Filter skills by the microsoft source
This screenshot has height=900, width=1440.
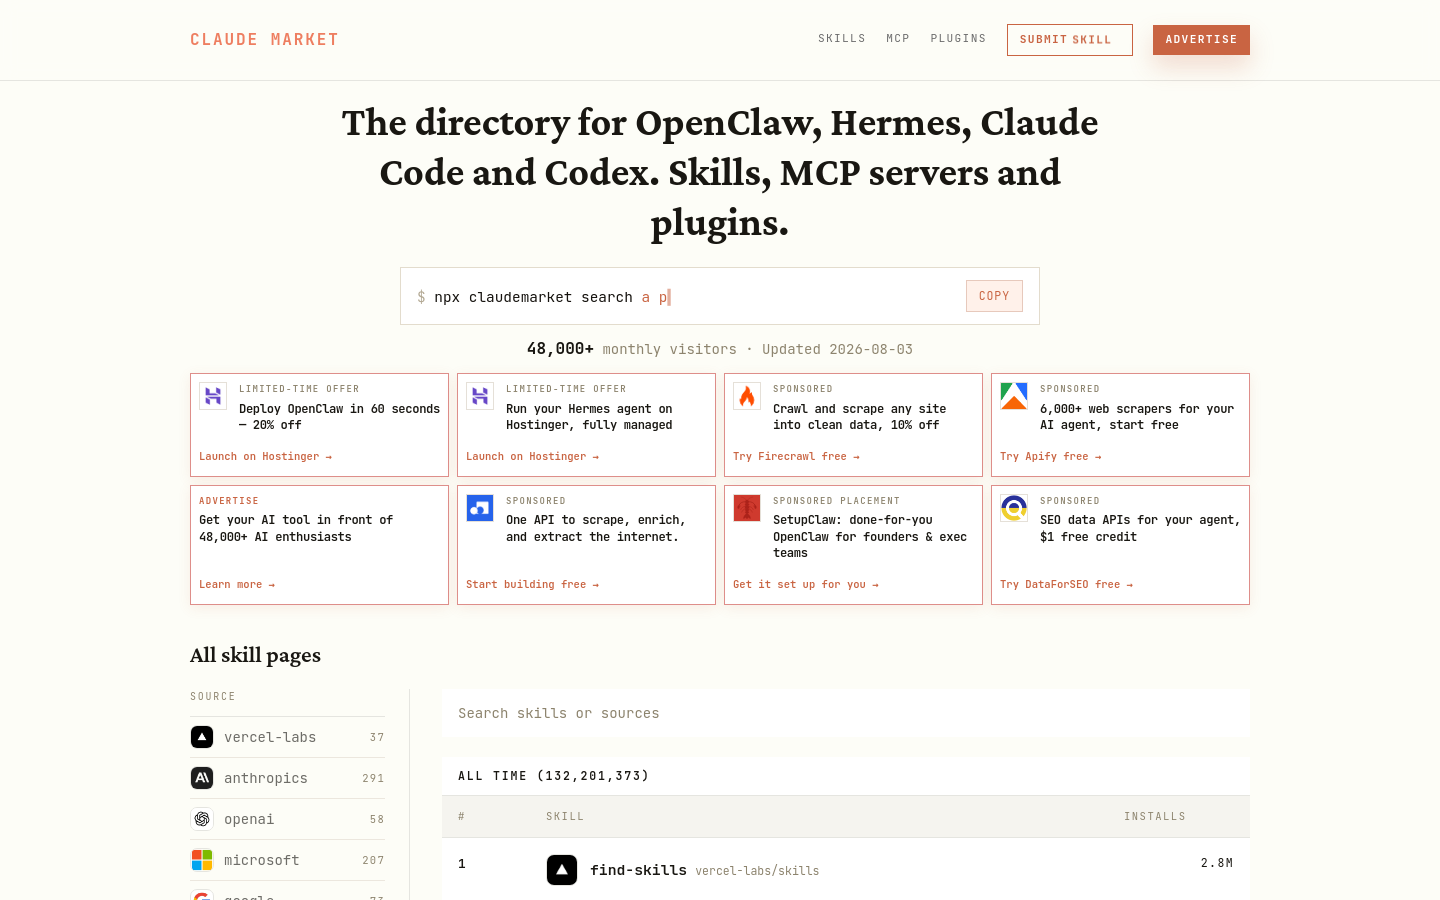coord(287,860)
